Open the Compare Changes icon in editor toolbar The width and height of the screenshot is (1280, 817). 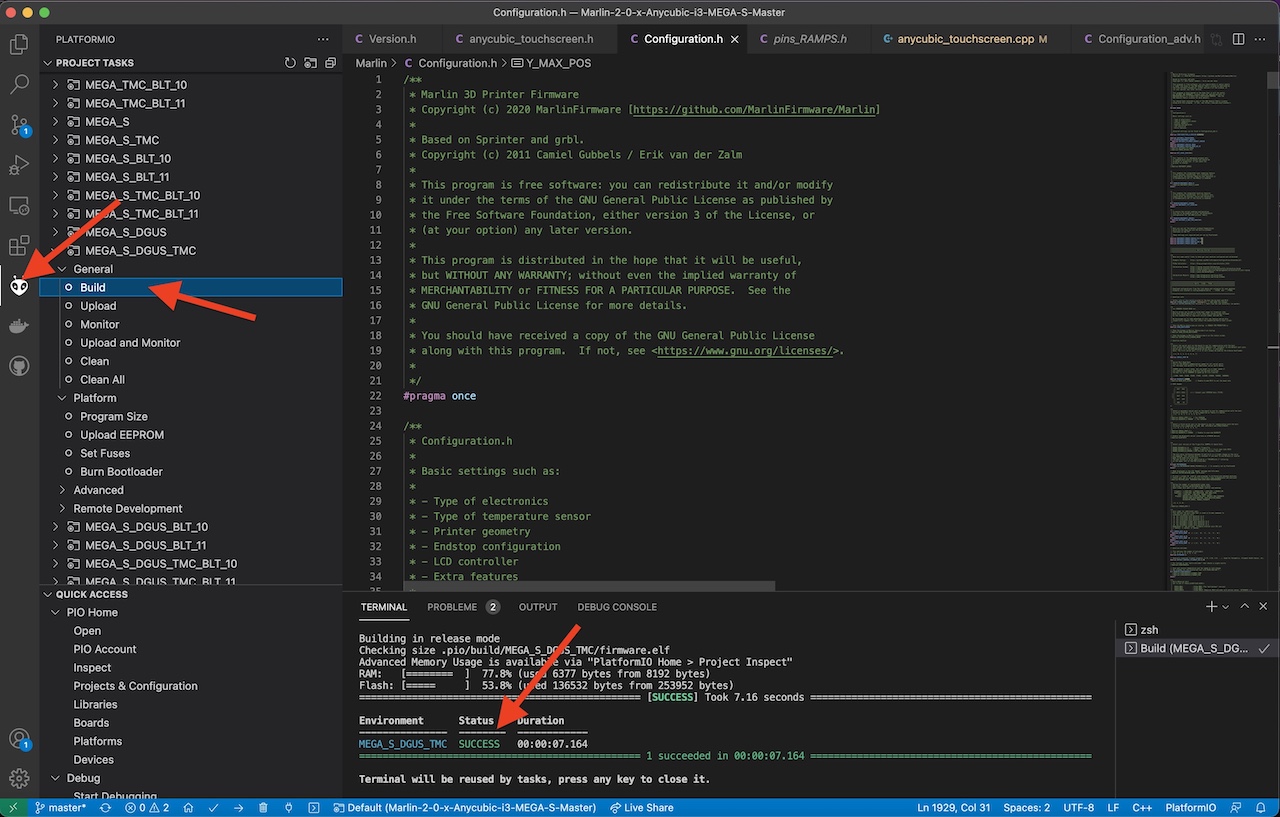coord(1217,39)
